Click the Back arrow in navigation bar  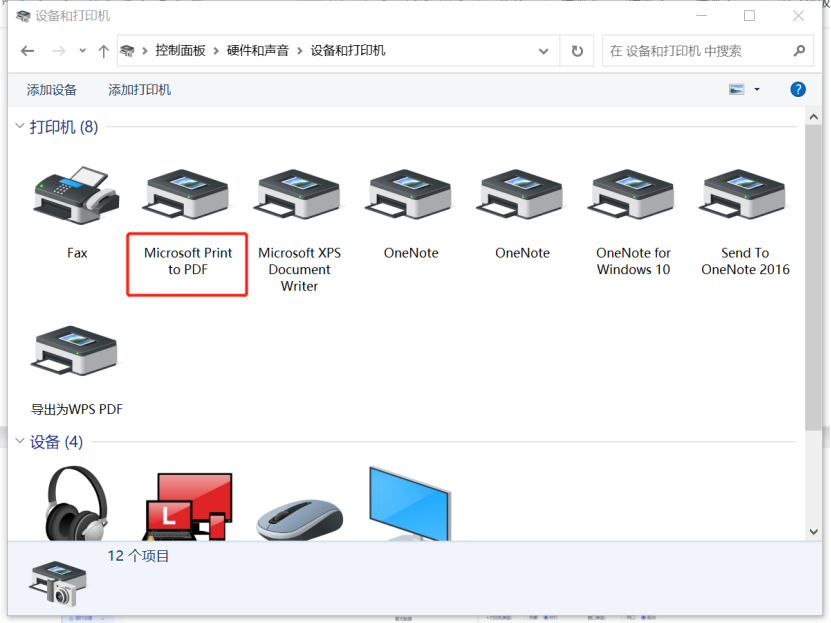(28, 51)
